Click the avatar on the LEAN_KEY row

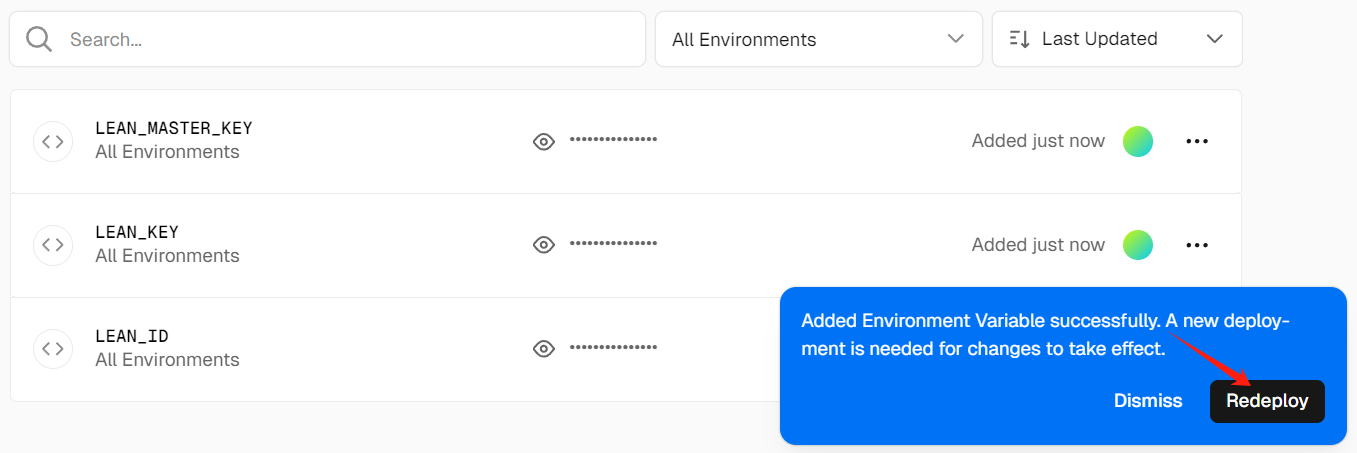coord(1138,245)
